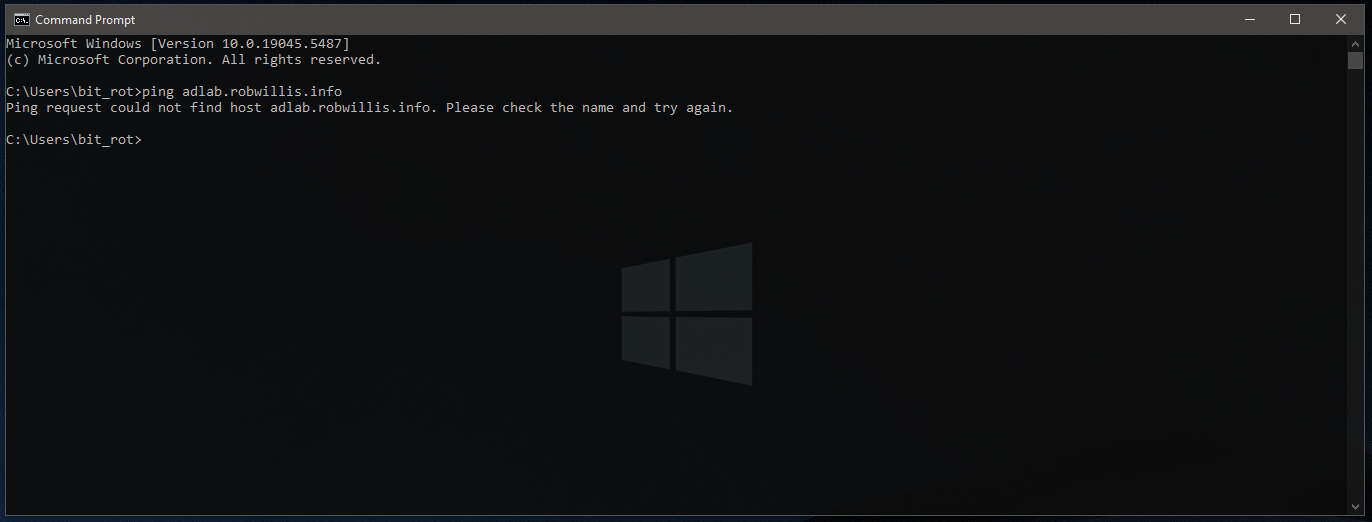Click the scrollbar up arrow
The image size is (1372, 522).
click(1355, 44)
